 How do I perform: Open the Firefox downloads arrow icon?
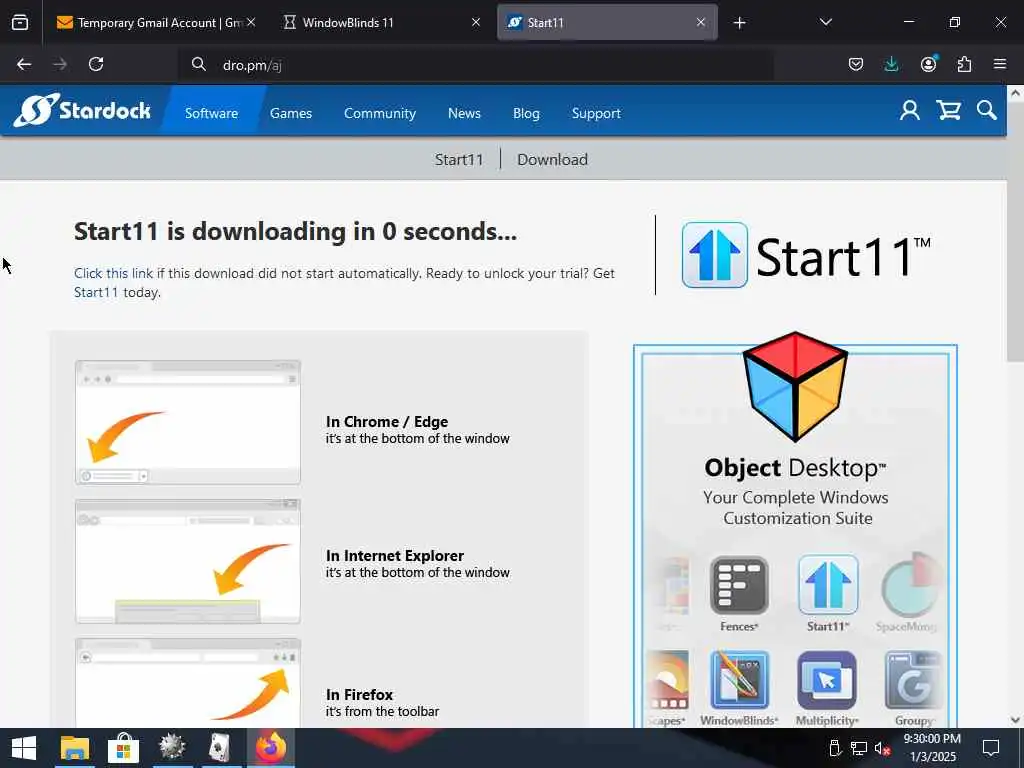click(891, 64)
